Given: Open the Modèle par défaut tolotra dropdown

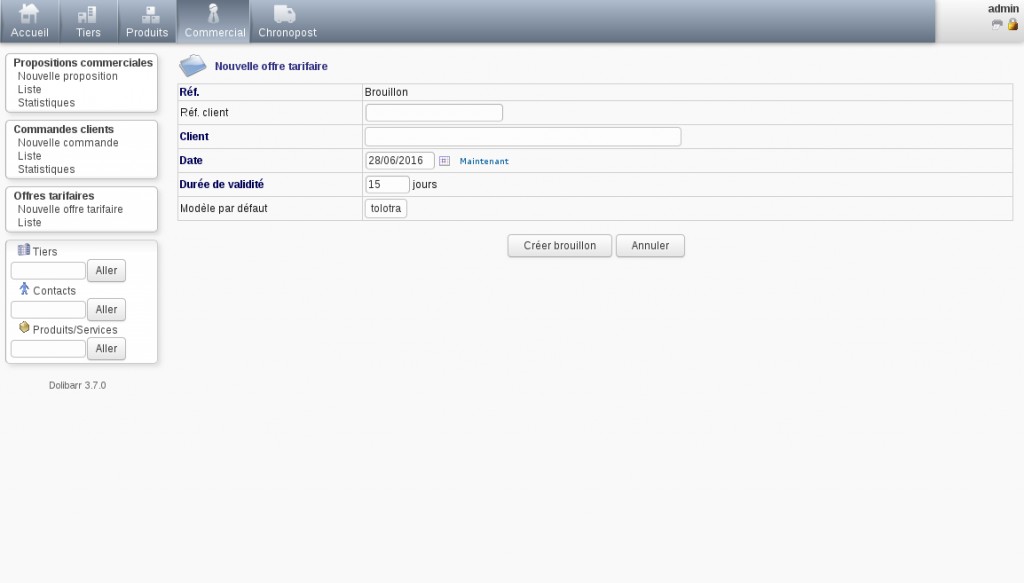Looking at the screenshot, I should coord(386,208).
